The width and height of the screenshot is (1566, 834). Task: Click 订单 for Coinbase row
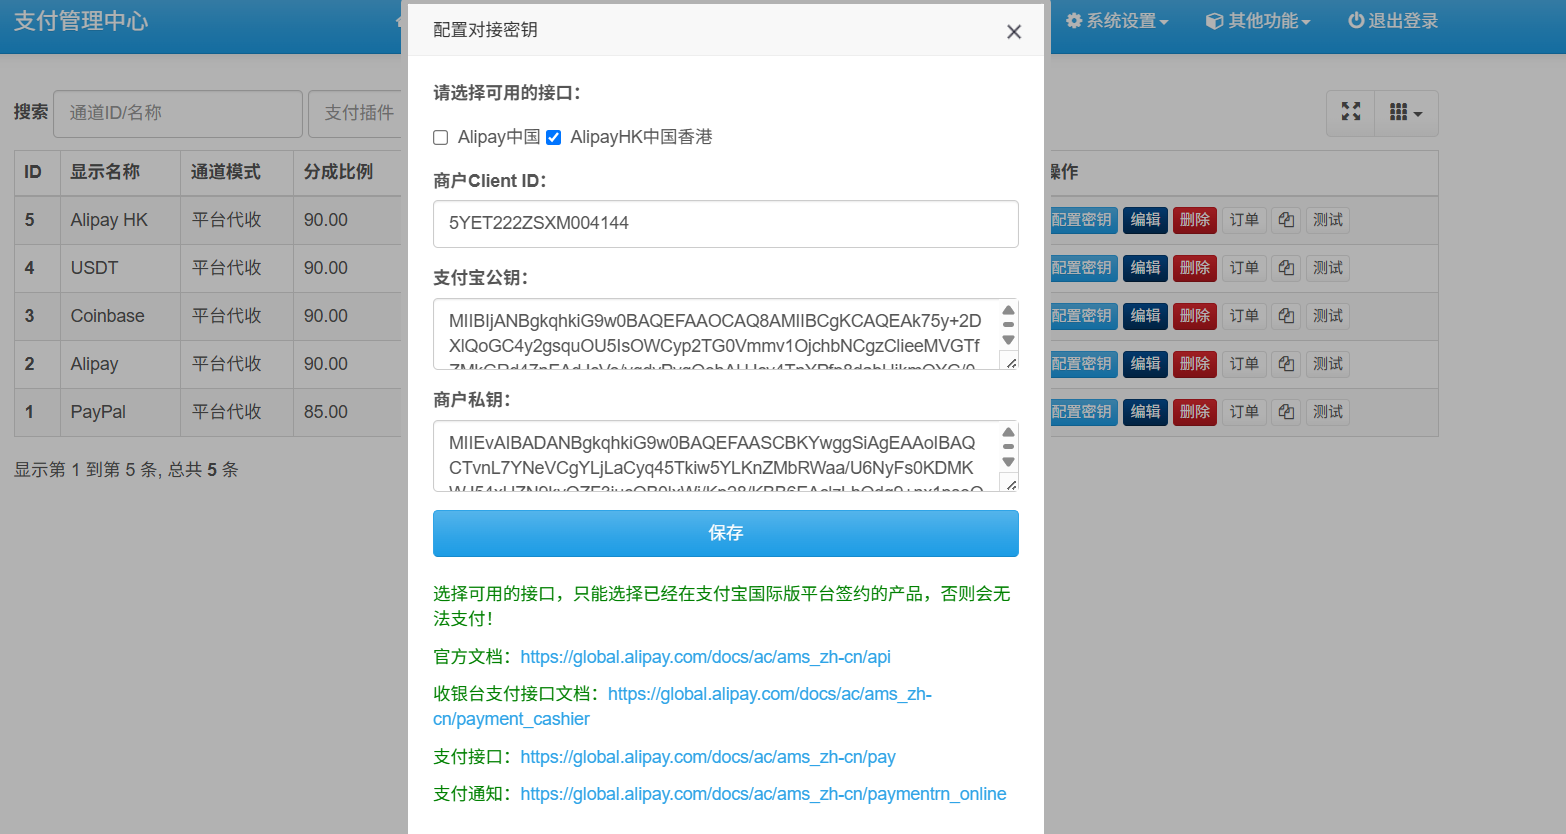coord(1244,316)
